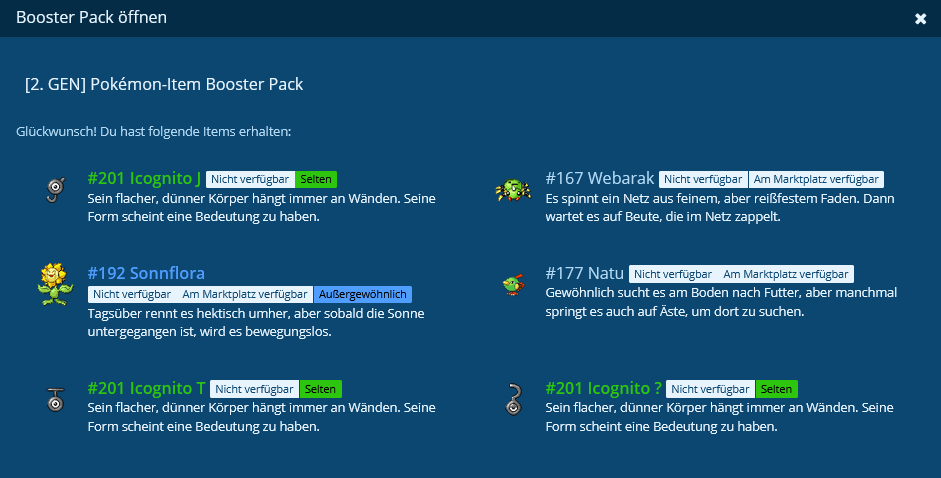Click the Icognito T sprite icon

pos(56,399)
